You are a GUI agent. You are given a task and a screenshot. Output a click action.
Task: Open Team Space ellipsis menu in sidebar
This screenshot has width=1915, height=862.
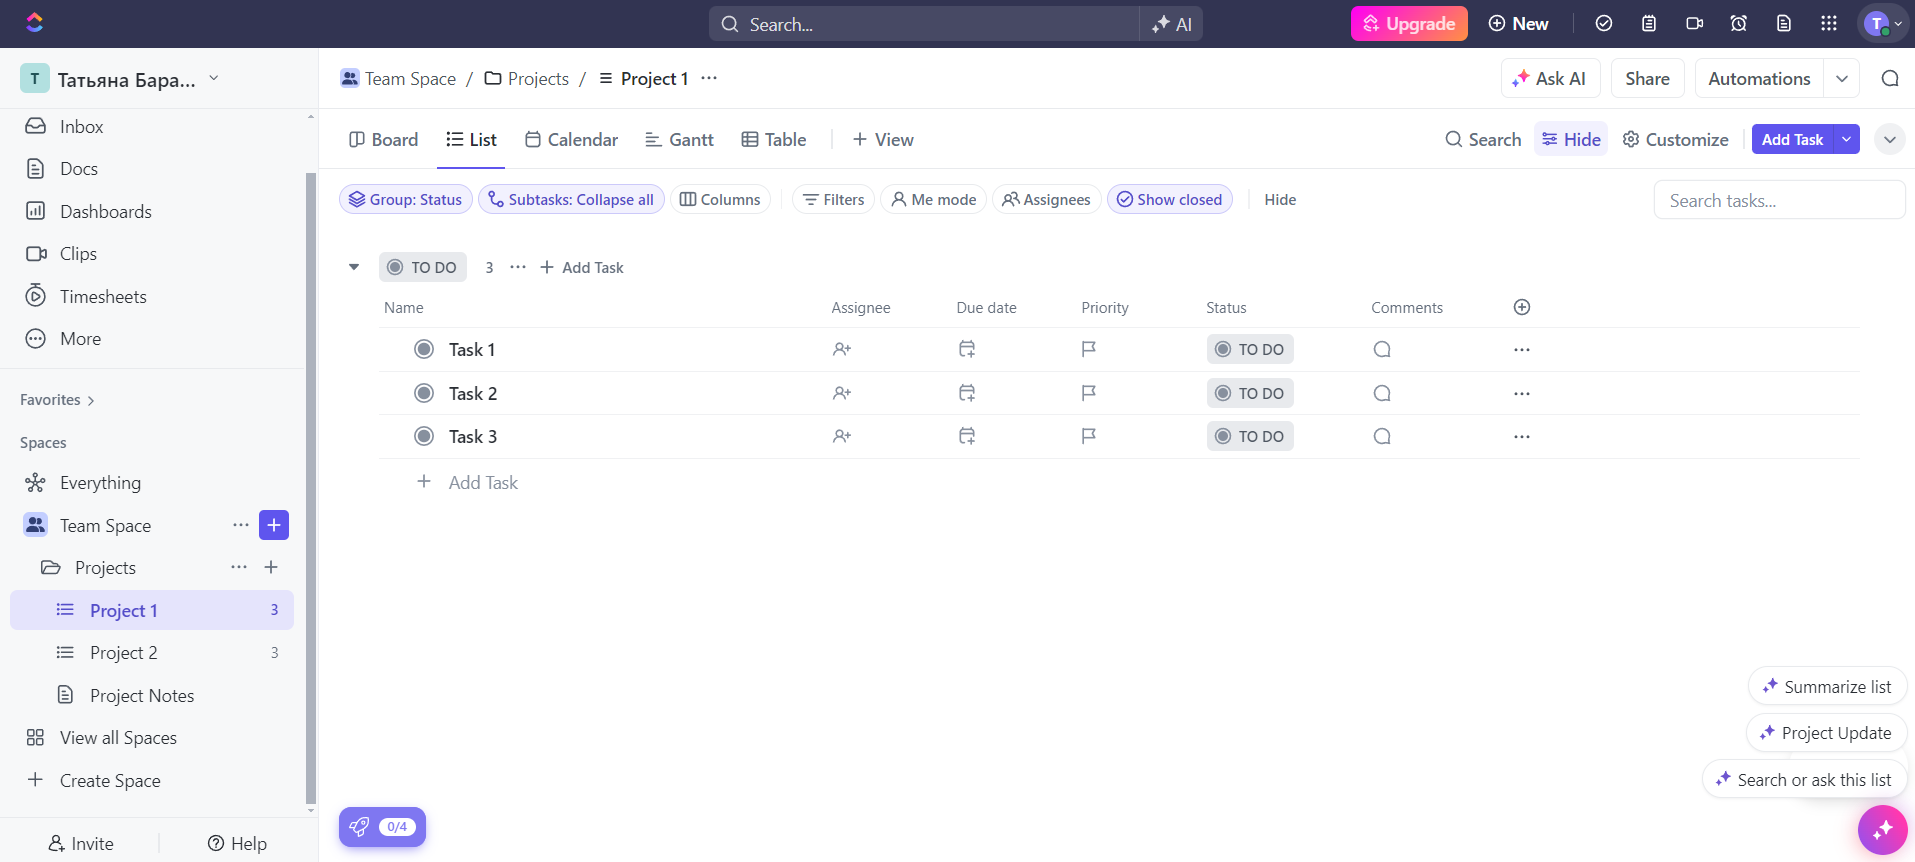pos(241,525)
